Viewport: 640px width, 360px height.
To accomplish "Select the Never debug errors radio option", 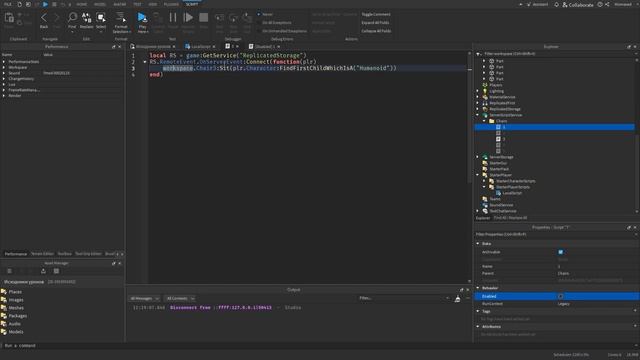I will tap(259, 14).
